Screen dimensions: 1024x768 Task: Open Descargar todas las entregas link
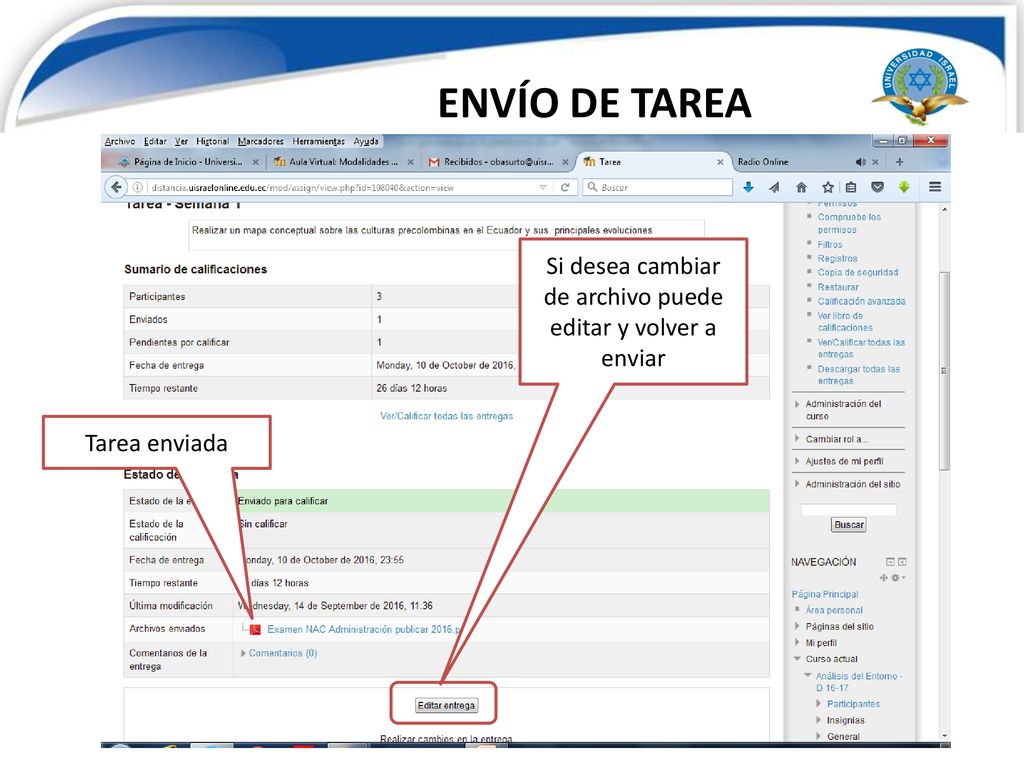tap(859, 375)
